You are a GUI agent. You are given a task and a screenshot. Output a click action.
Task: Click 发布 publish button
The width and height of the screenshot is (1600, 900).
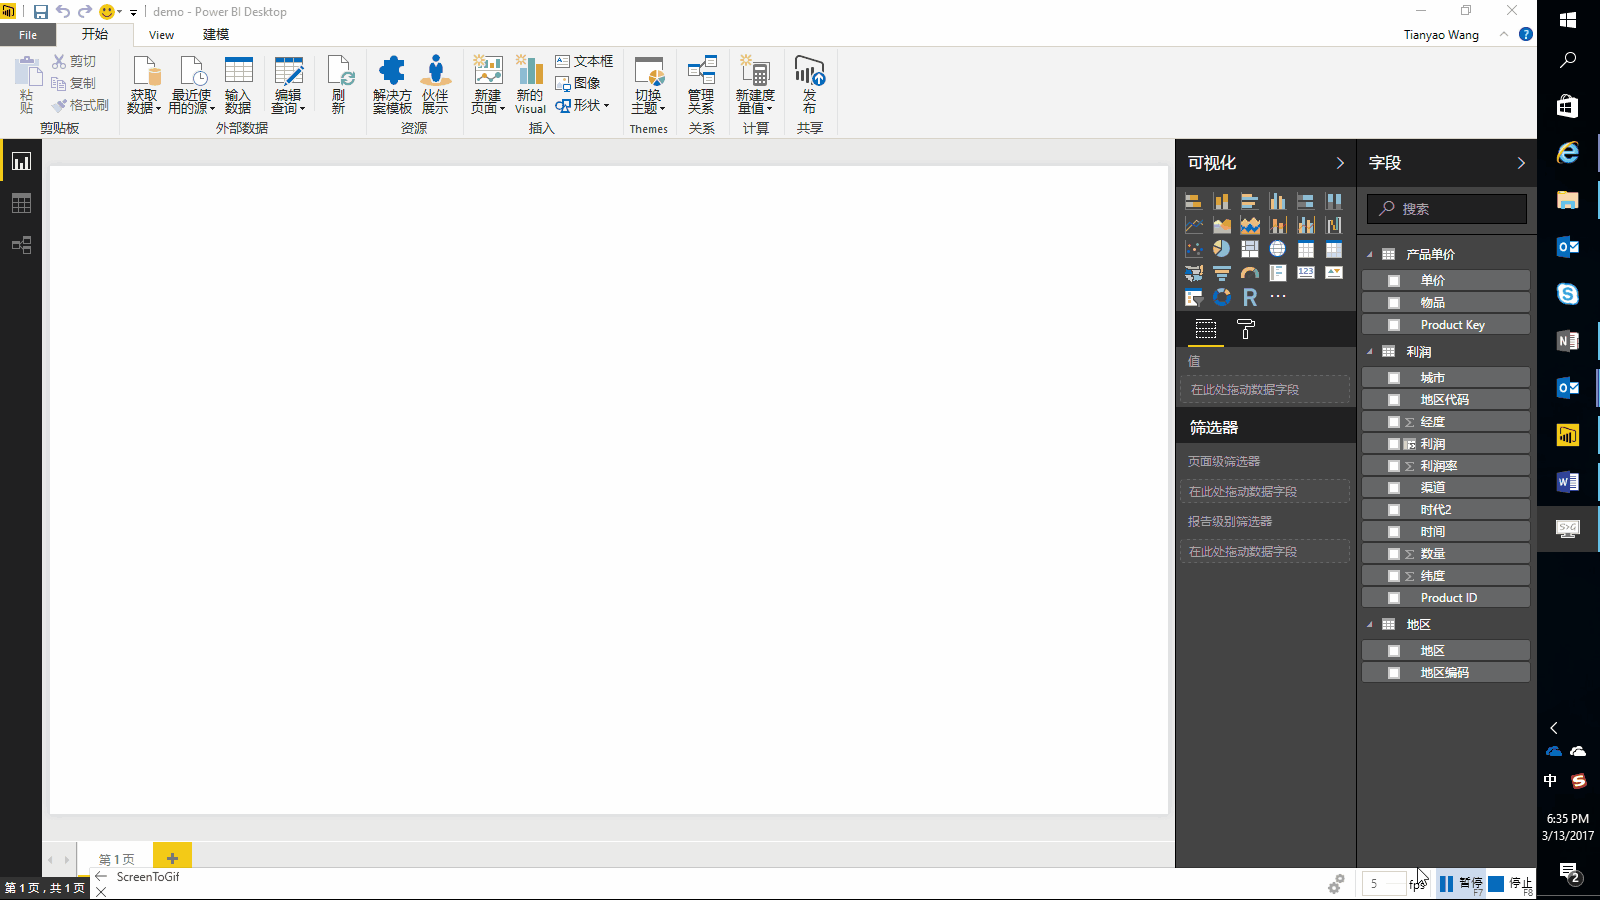pos(809,85)
